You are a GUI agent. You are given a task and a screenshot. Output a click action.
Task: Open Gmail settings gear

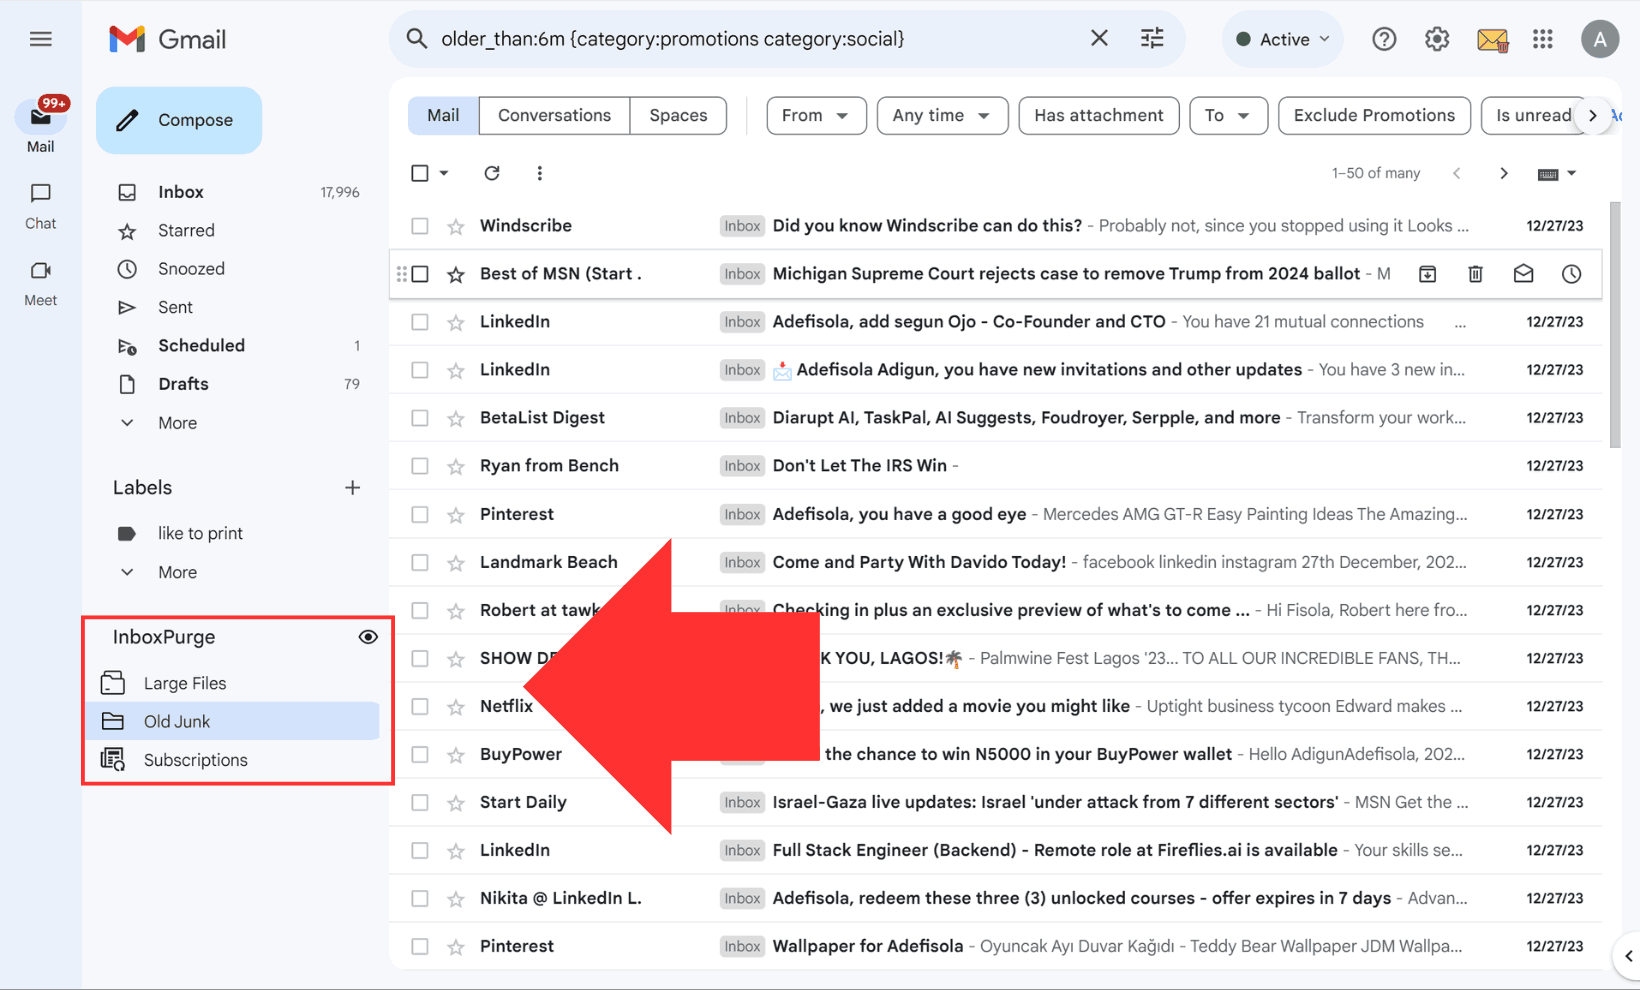[x=1437, y=39]
